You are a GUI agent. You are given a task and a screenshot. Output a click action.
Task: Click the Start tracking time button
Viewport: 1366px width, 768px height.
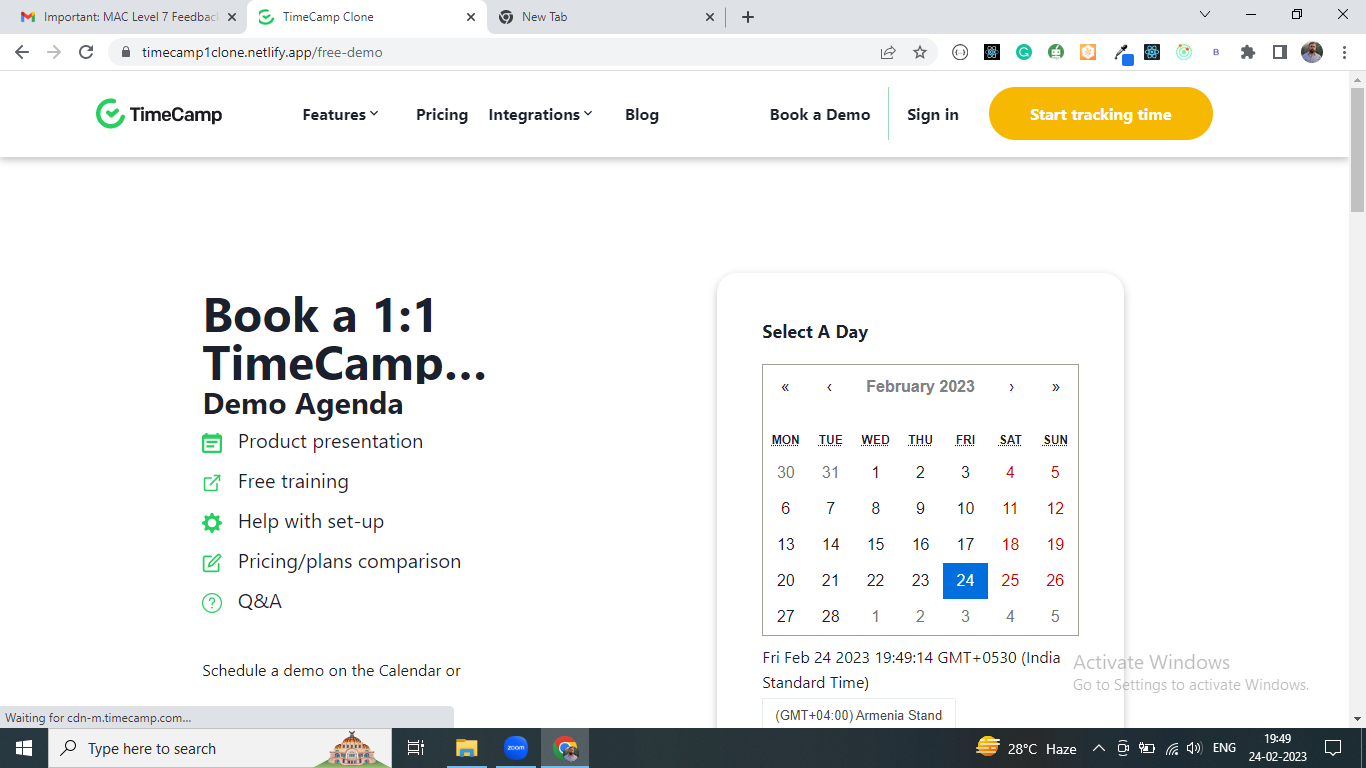[x=1100, y=113]
